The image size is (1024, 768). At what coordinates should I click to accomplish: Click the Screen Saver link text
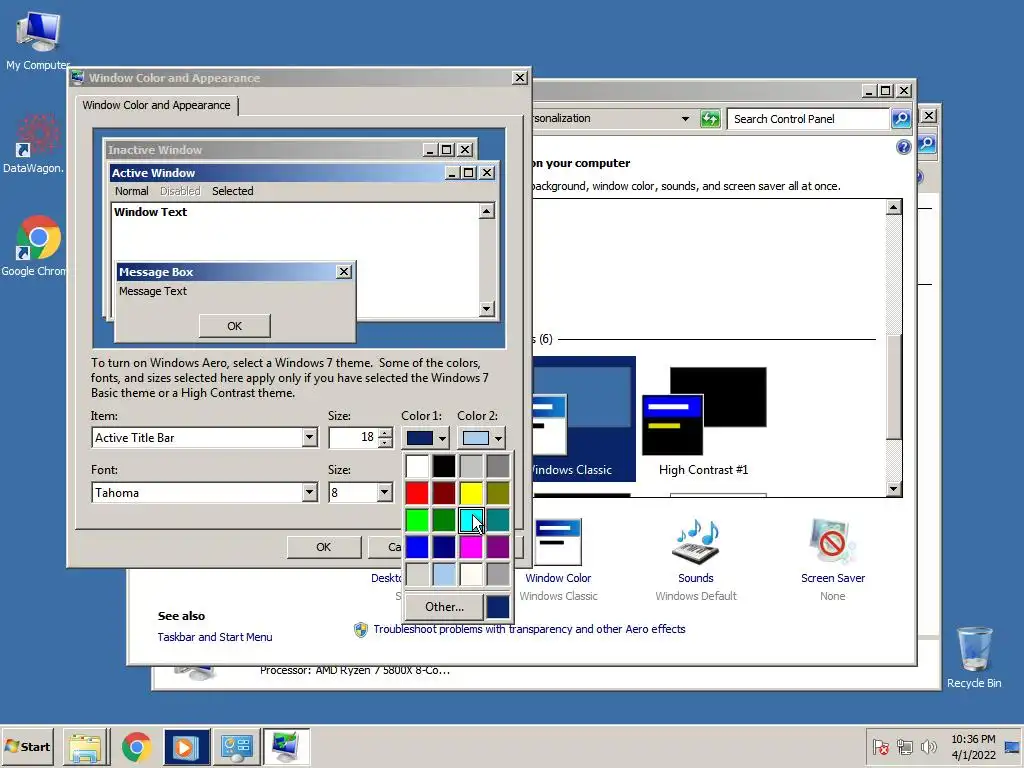pyautogui.click(x=833, y=578)
